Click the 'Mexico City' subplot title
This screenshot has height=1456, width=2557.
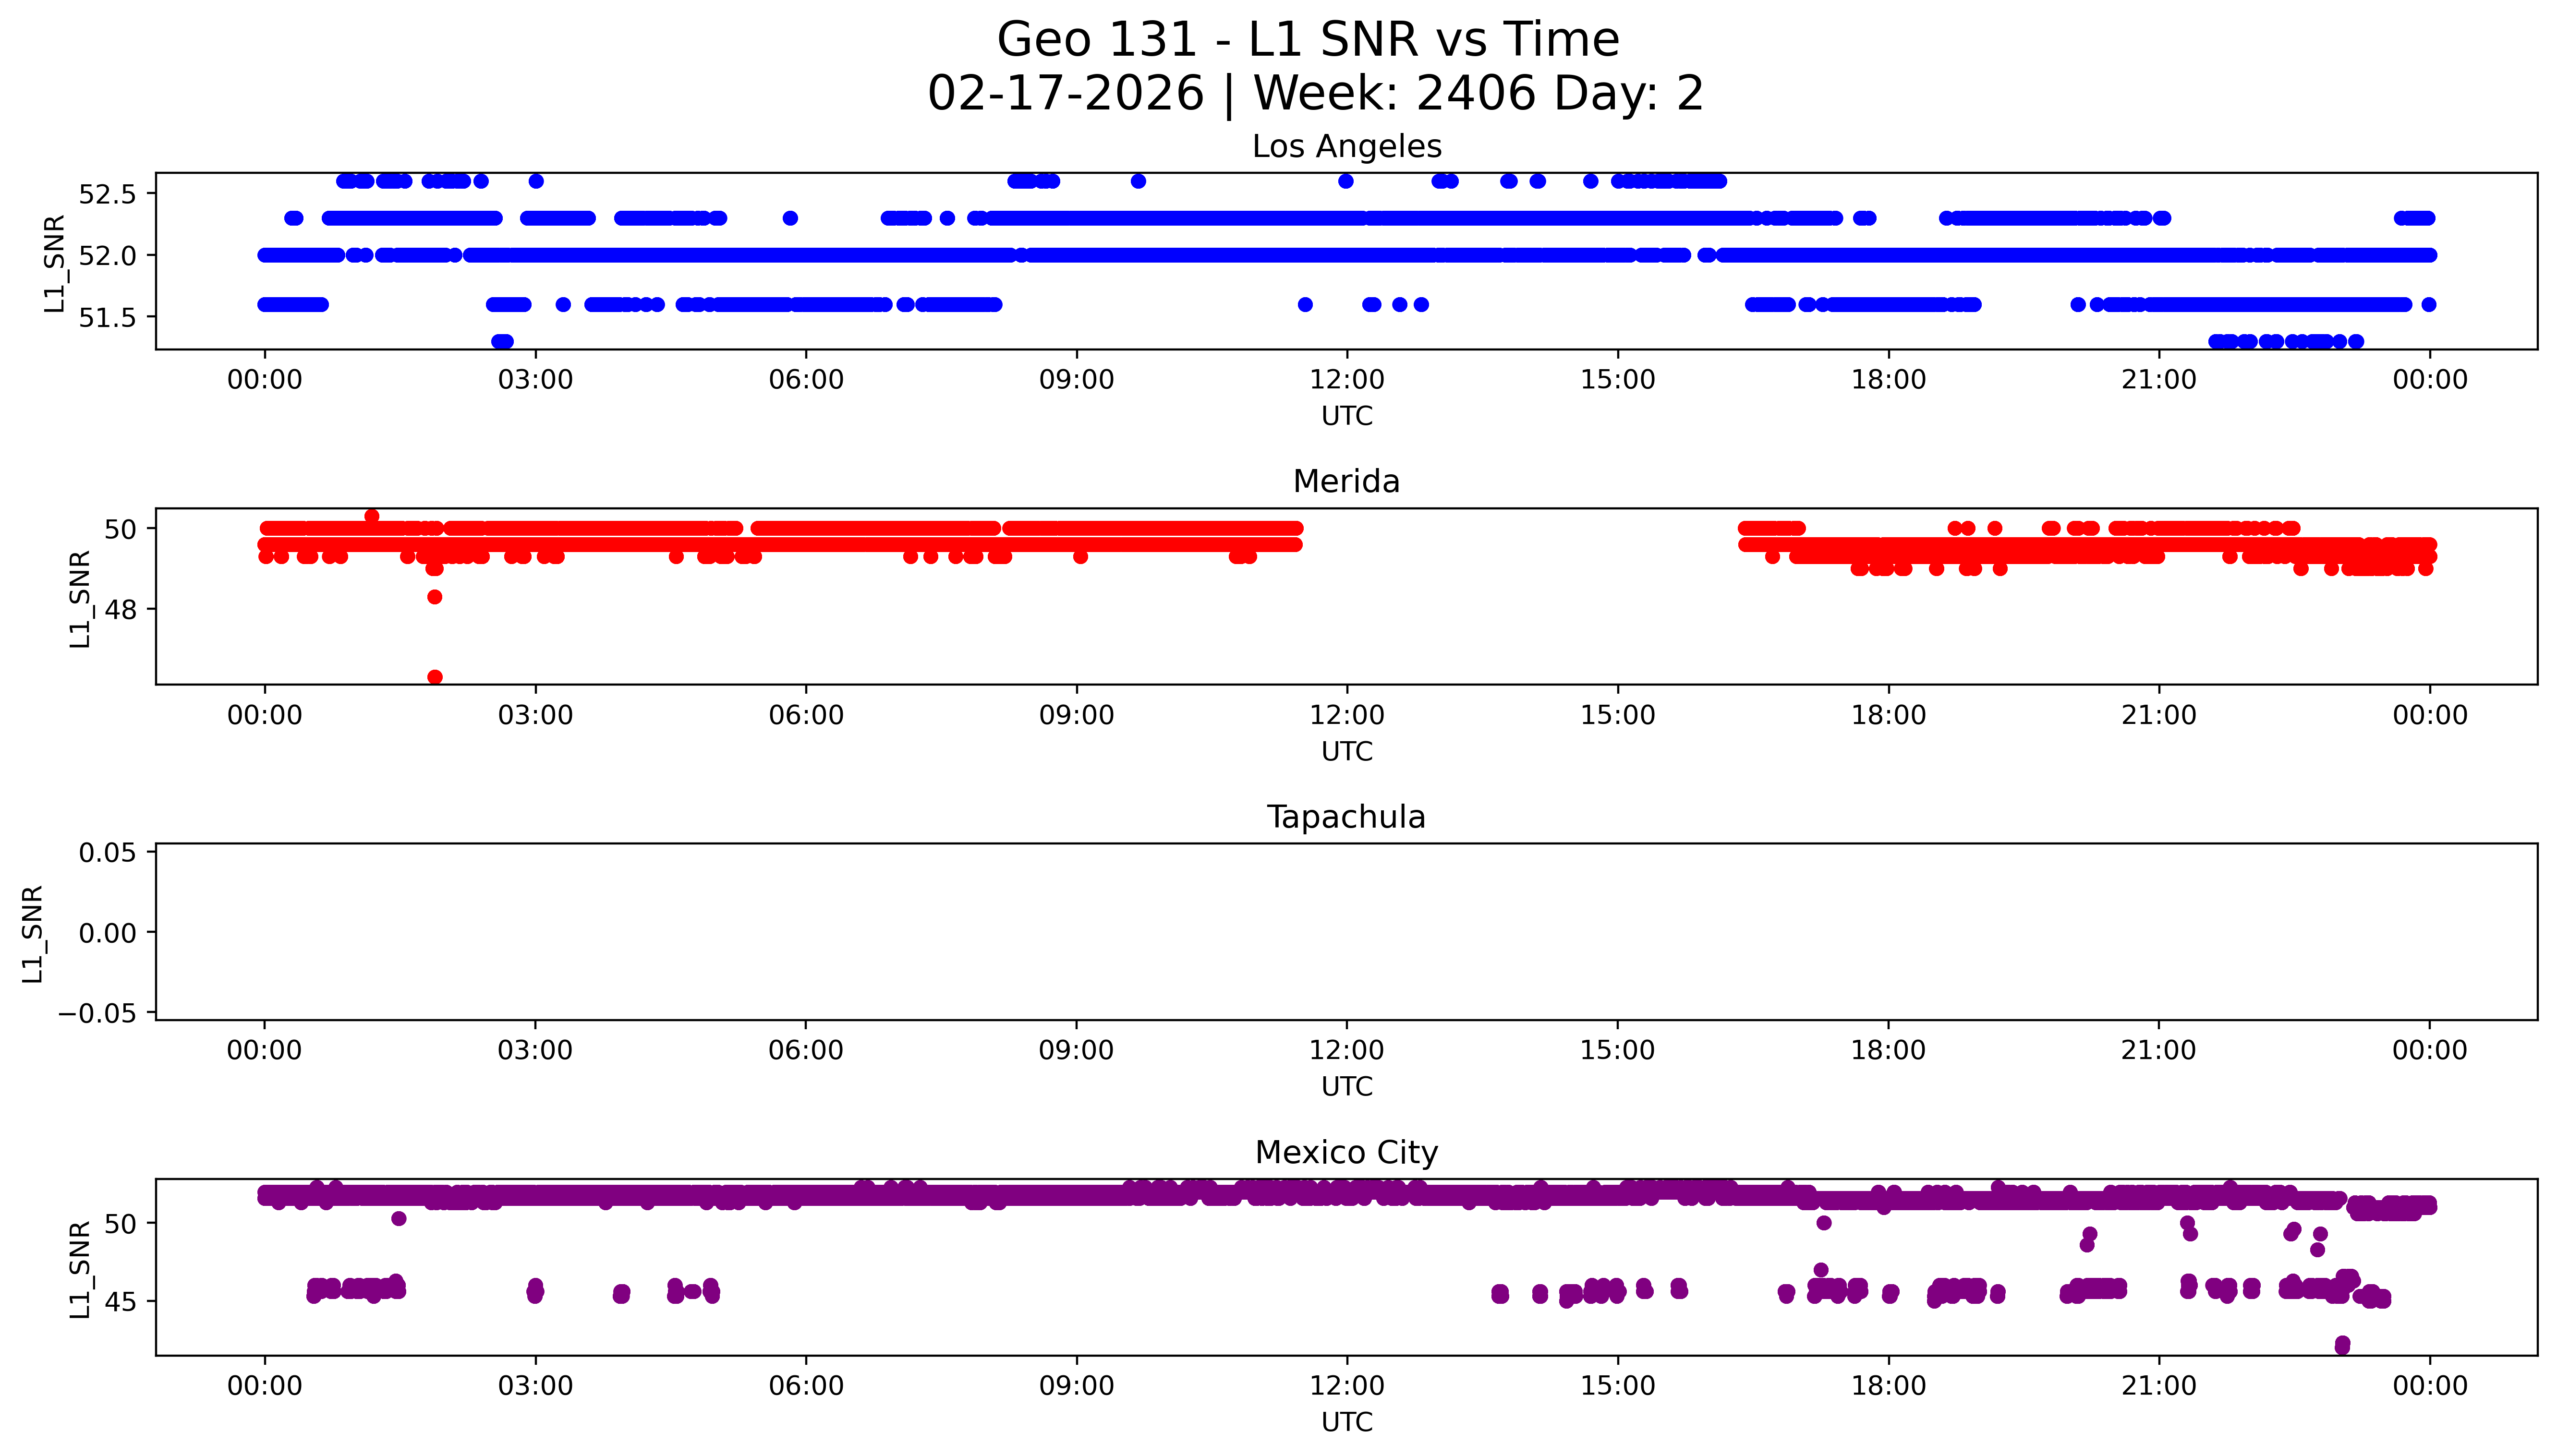point(1346,1153)
